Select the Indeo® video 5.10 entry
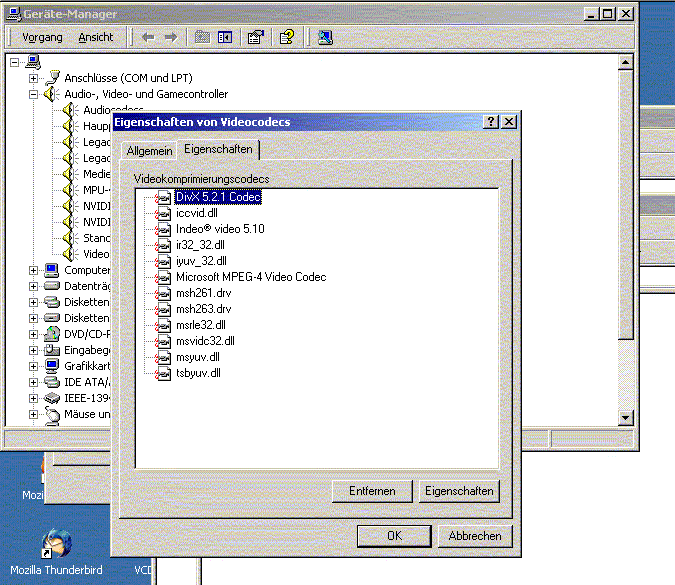Image resolution: width=675 pixels, height=585 pixels. tap(220, 229)
